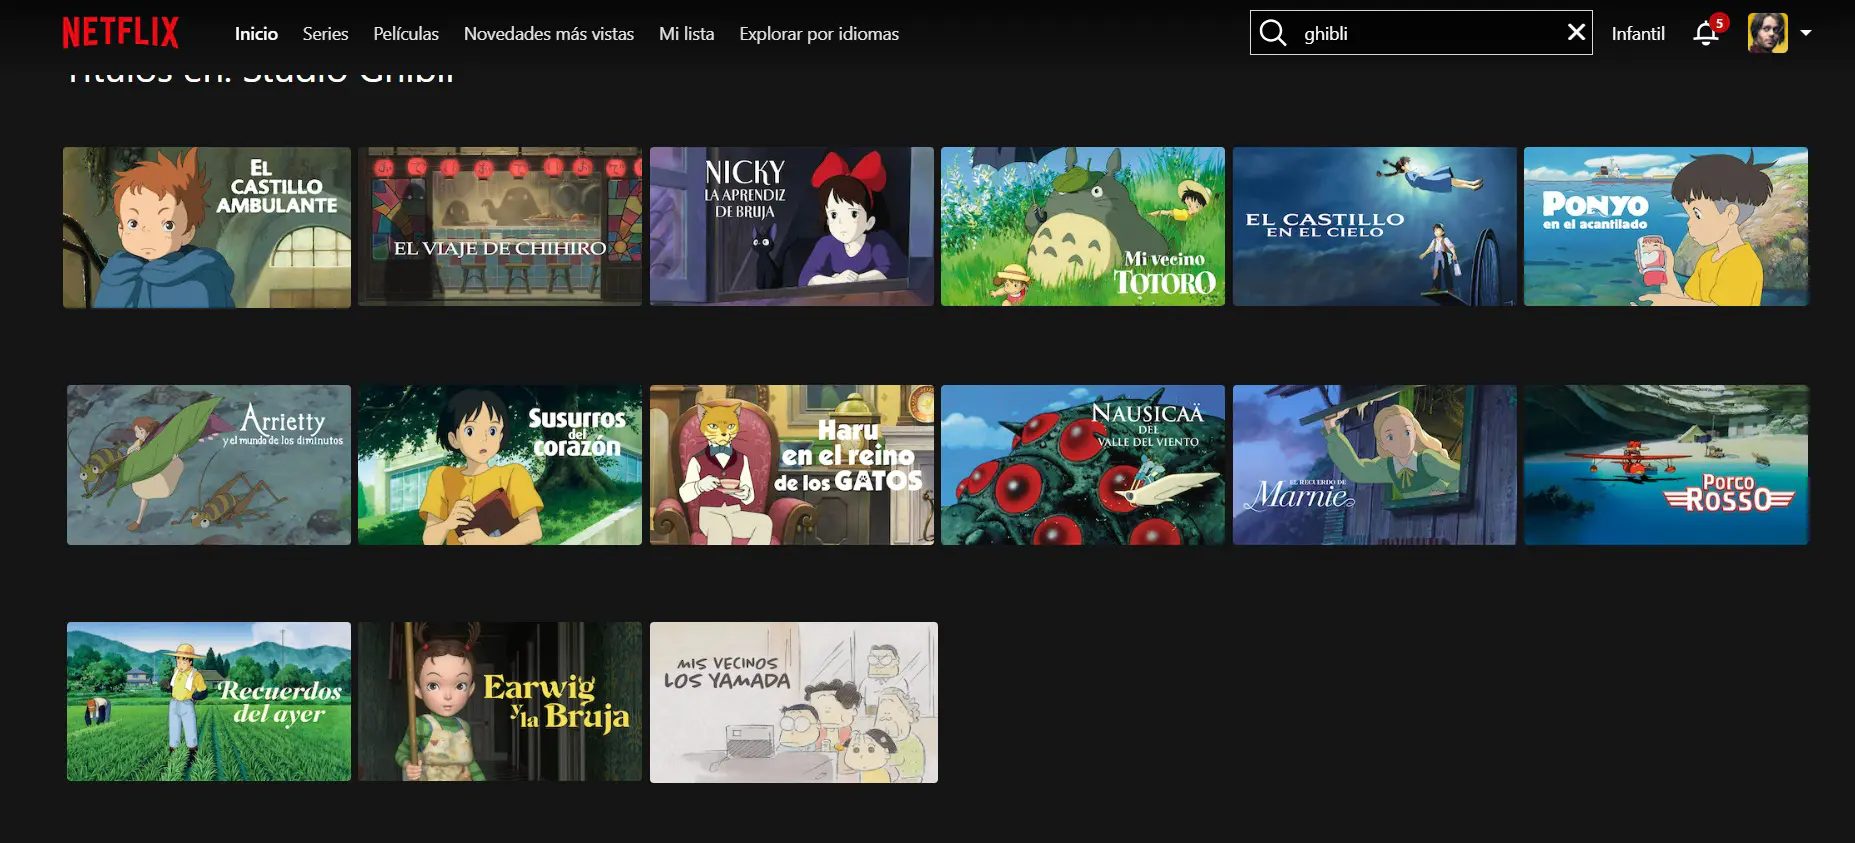Screen dimensions: 1855x843
Task: Open El recuerdo de Marnie thumbnail
Action: click(1375, 465)
